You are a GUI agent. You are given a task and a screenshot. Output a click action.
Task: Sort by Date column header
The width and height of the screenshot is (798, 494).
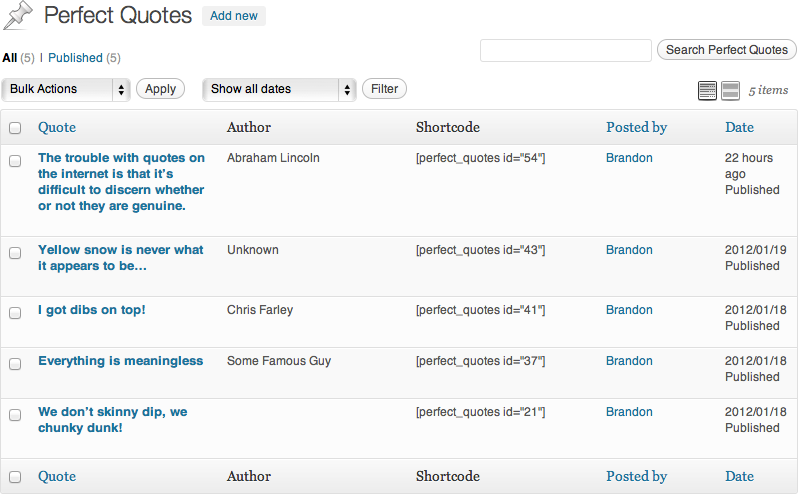point(739,127)
